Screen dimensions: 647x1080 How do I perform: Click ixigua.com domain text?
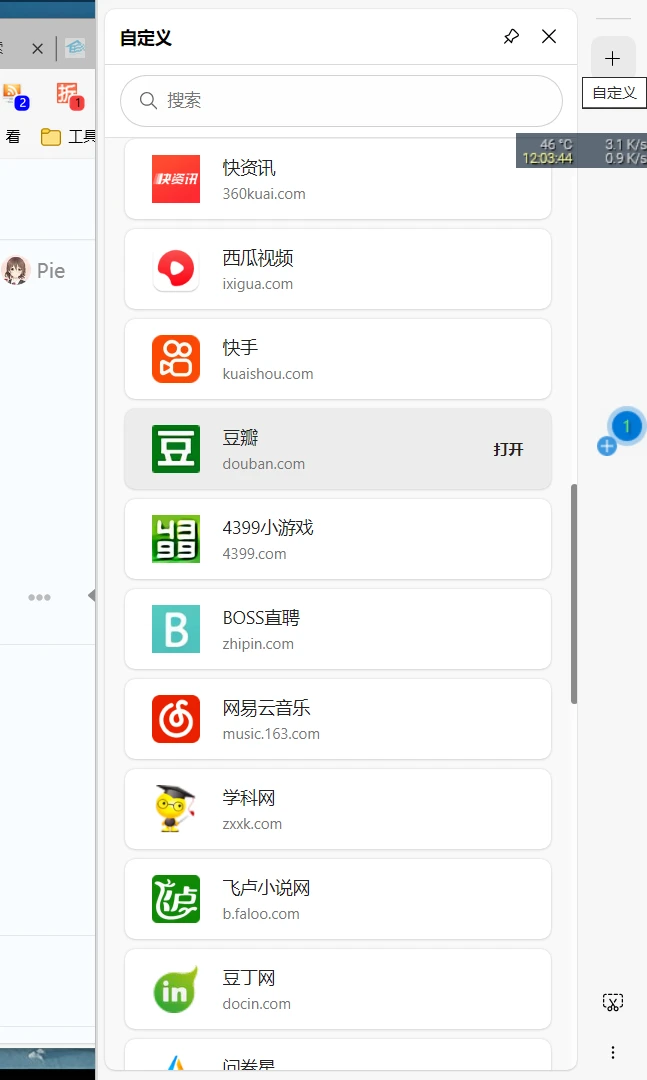[x=258, y=284]
